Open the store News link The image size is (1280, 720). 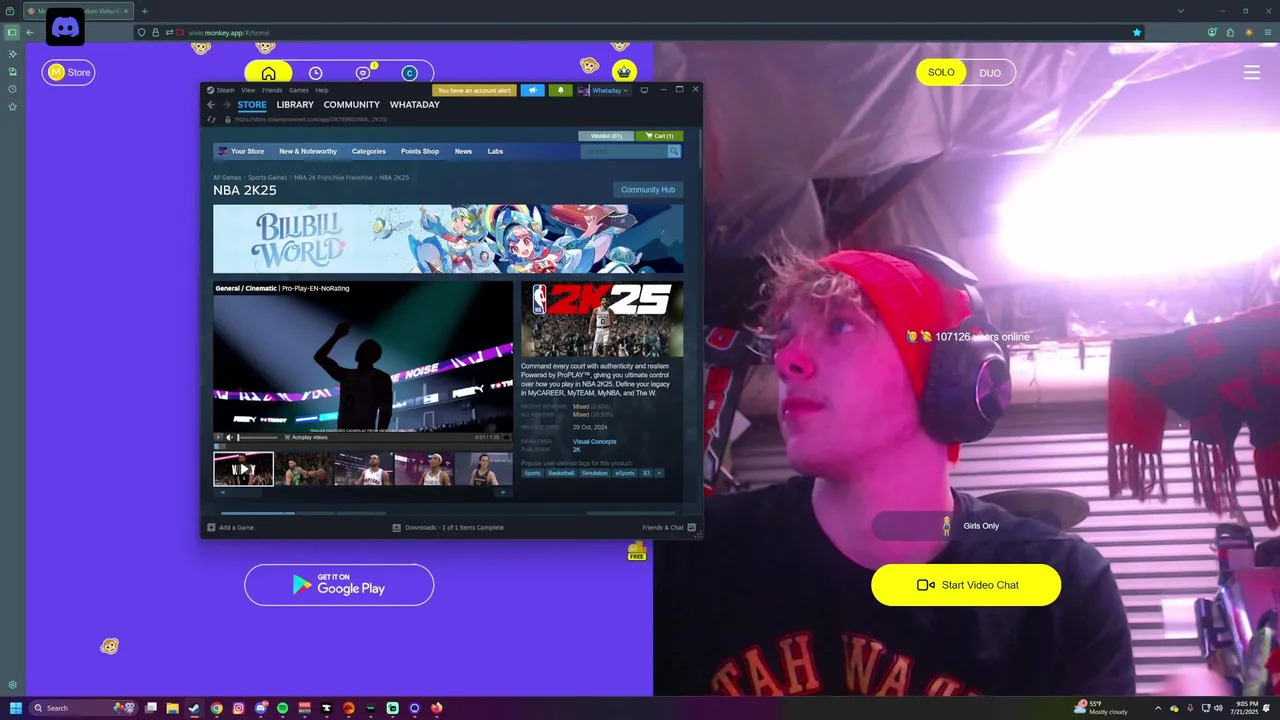[x=463, y=151]
